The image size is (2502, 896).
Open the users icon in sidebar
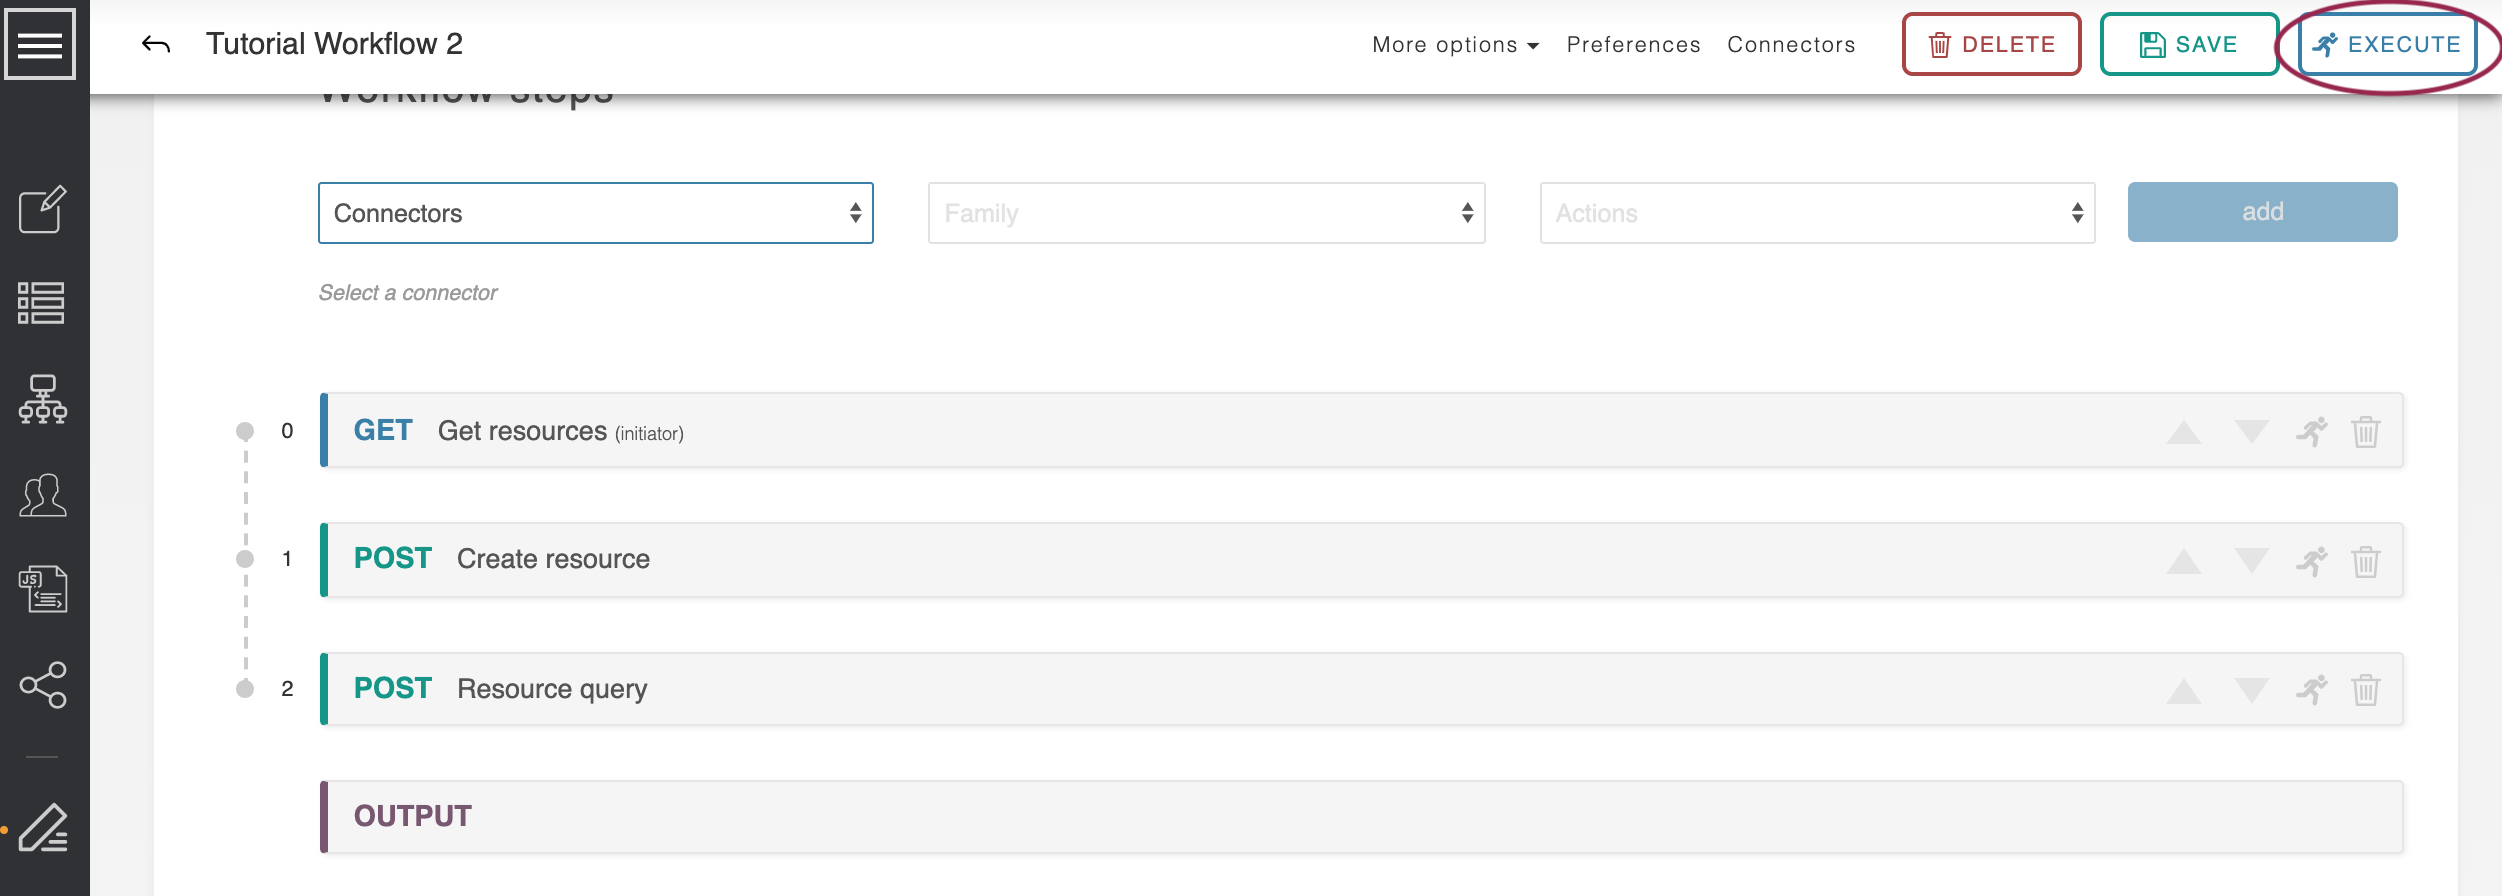point(42,495)
